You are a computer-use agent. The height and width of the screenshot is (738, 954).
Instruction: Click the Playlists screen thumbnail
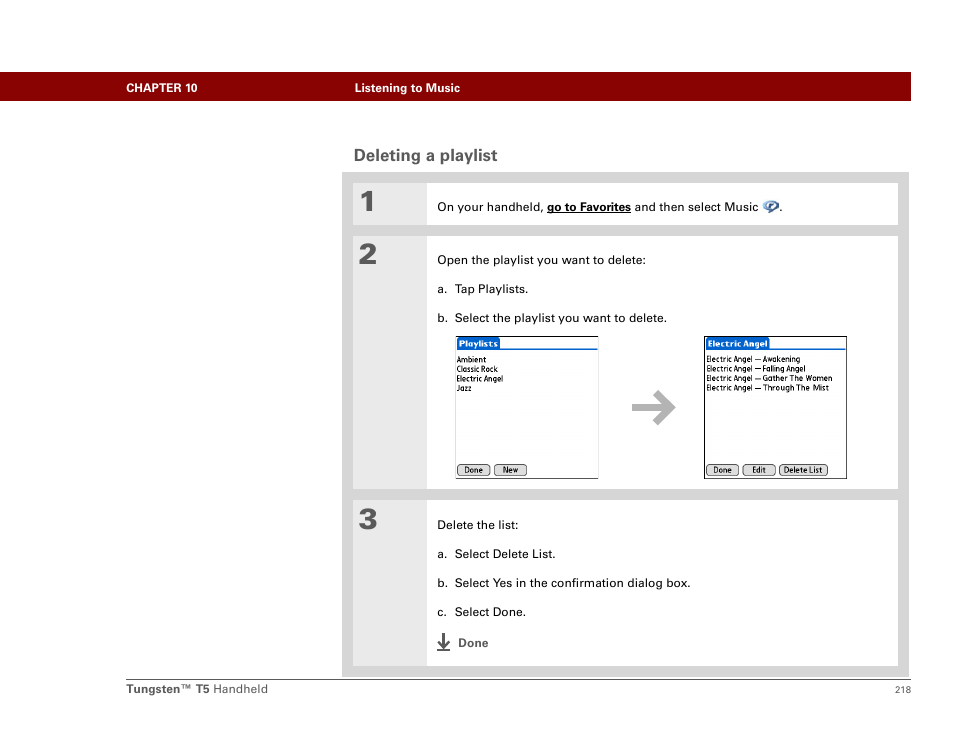click(x=527, y=408)
